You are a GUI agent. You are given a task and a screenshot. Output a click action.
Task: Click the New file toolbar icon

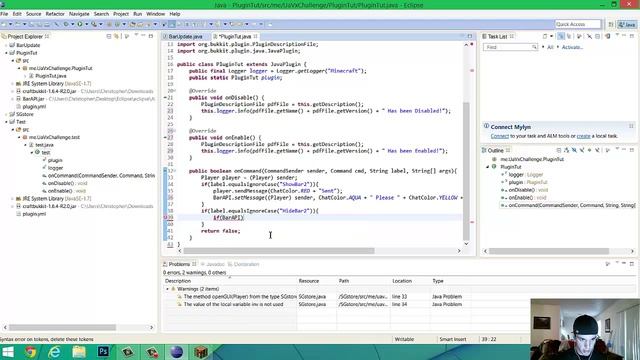coord(4,24)
